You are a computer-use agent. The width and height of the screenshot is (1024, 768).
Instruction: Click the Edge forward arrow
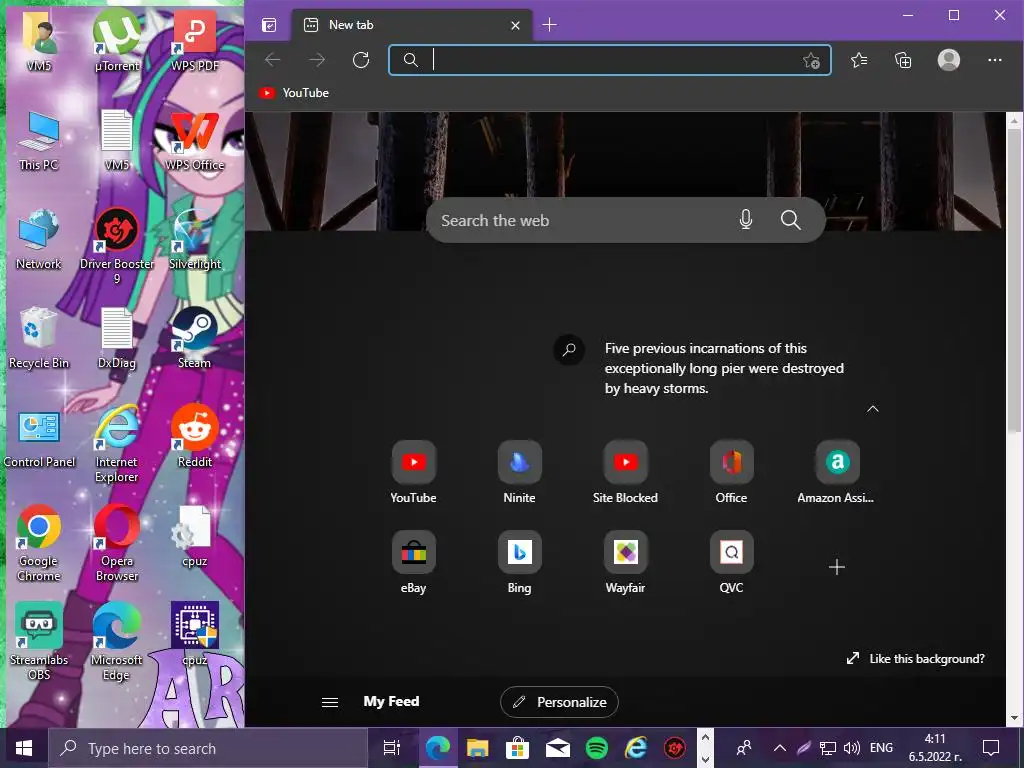[x=317, y=60]
